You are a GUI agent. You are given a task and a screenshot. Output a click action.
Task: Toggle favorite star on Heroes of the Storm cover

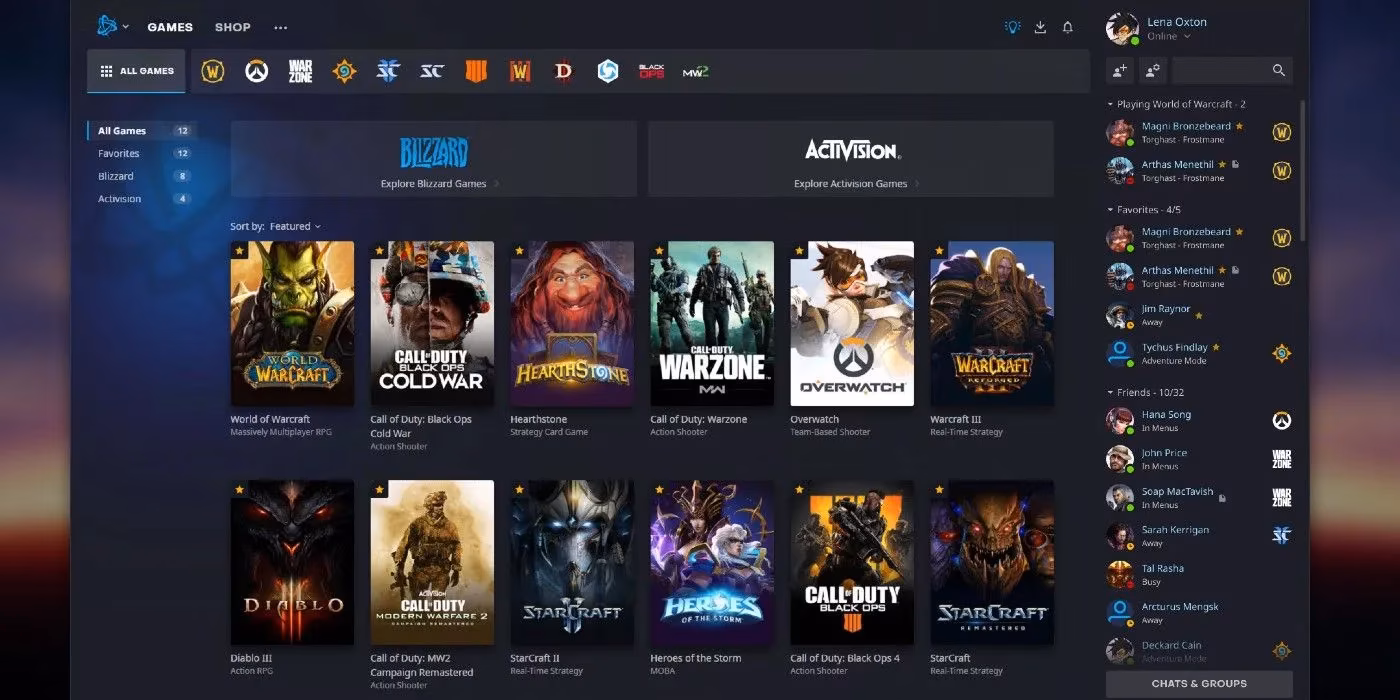(659, 490)
